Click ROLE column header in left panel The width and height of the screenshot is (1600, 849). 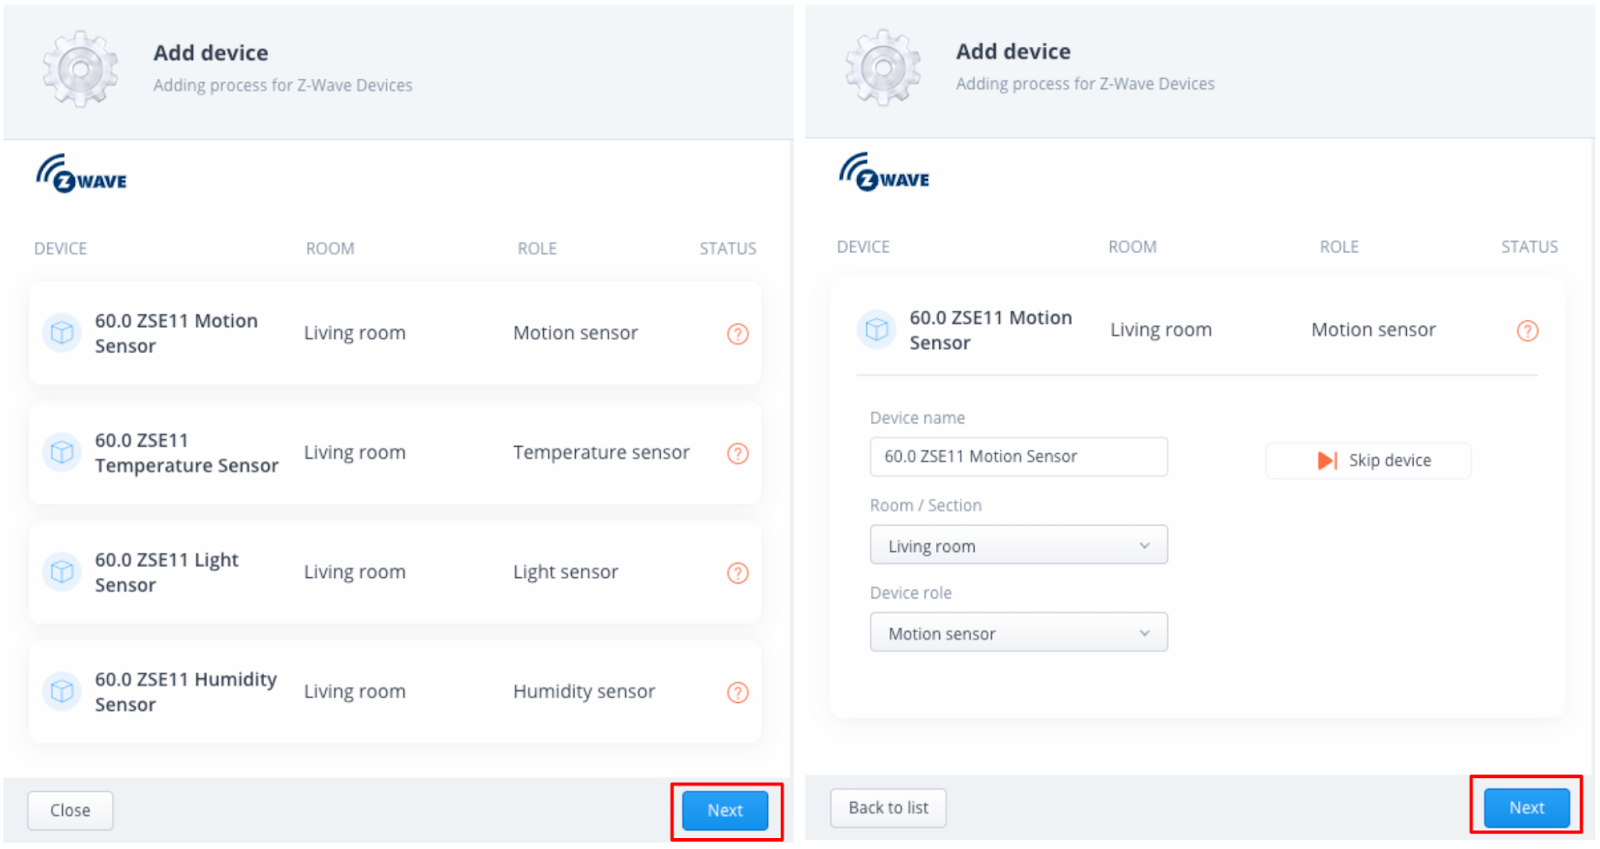537,248
